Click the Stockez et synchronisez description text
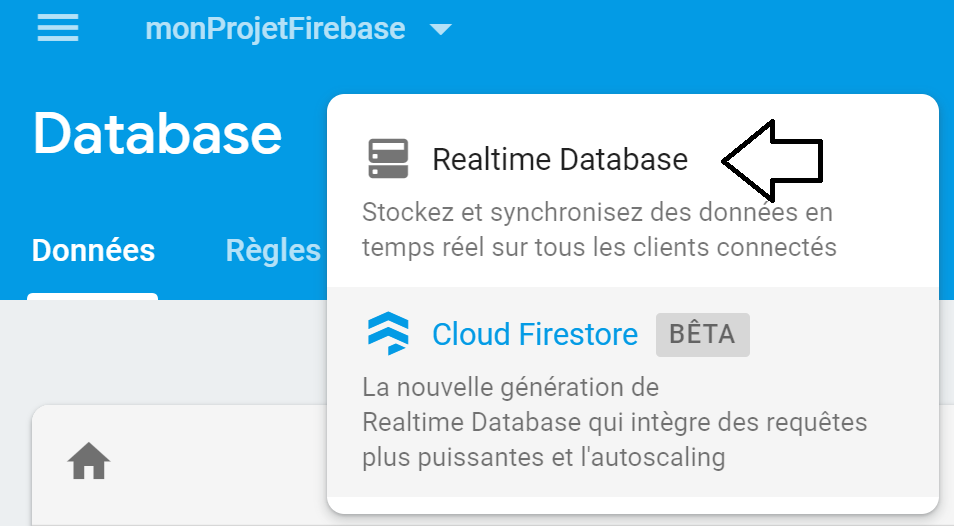 pyautogui.click(x=599, y=230)
